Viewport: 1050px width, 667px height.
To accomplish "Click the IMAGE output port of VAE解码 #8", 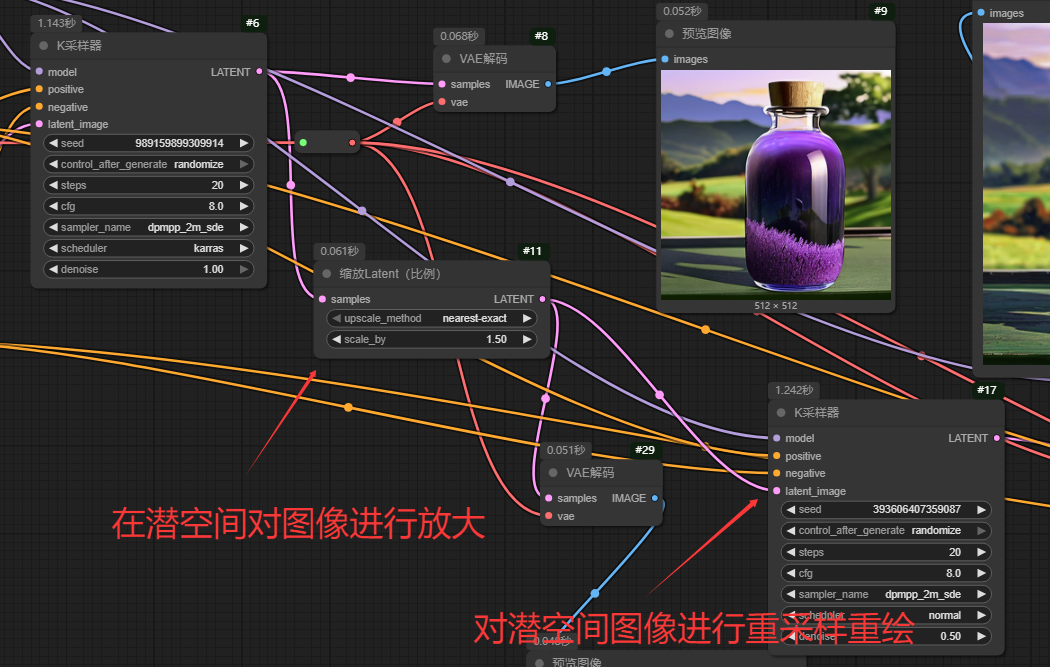I will (x=547, y=85).
